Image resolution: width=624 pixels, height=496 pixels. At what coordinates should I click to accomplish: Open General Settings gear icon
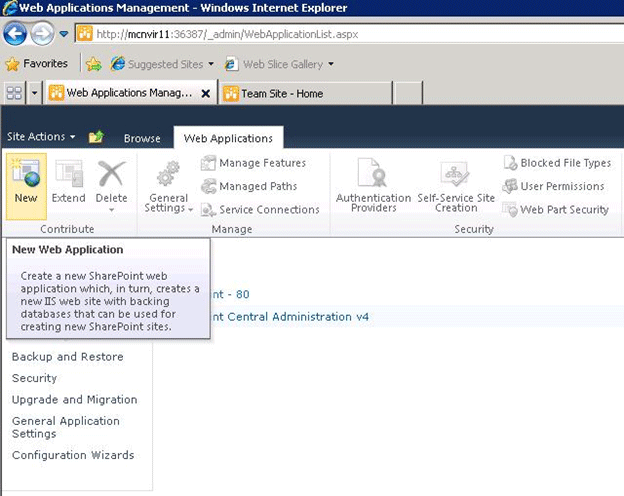point(168,174)
